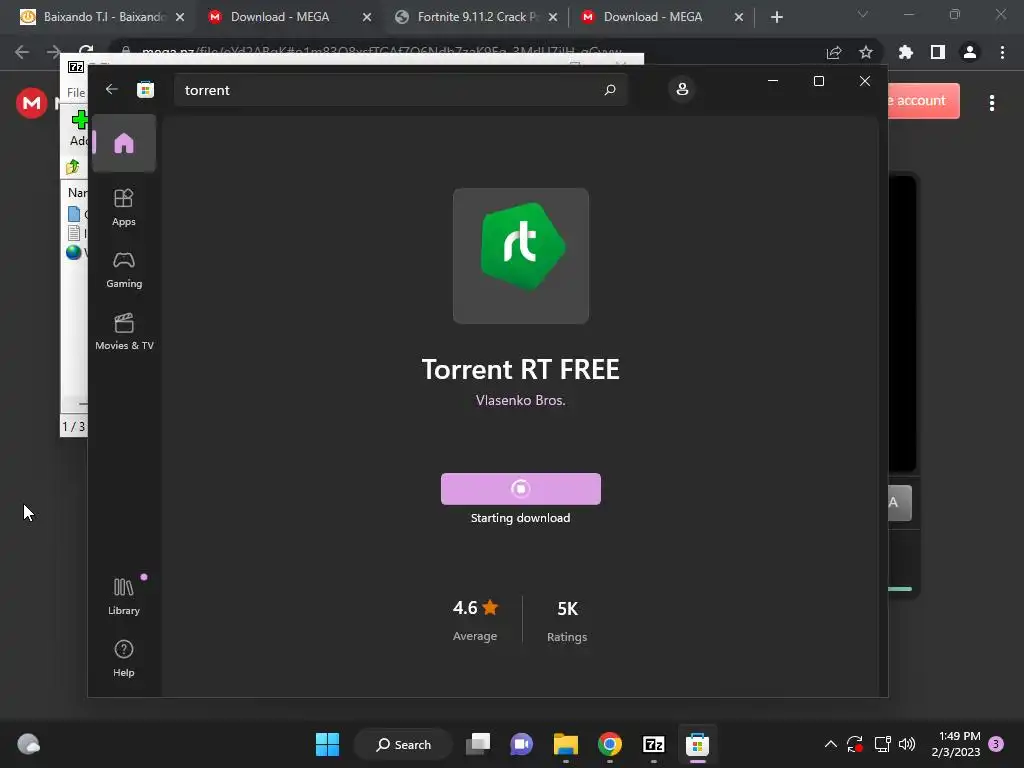This screenshot has width=1024, height=768.
Task: Open MEGA page three-dot menu
Action: coord(991,103)
